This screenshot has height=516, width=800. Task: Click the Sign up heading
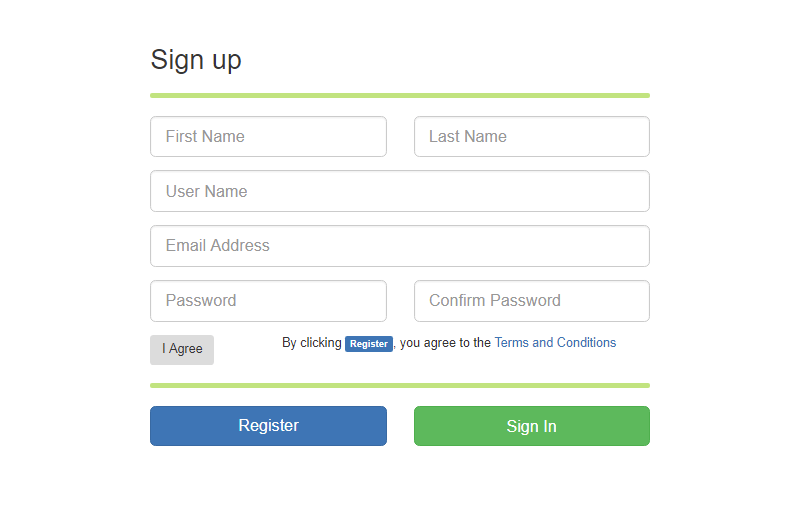pos(196,60)
